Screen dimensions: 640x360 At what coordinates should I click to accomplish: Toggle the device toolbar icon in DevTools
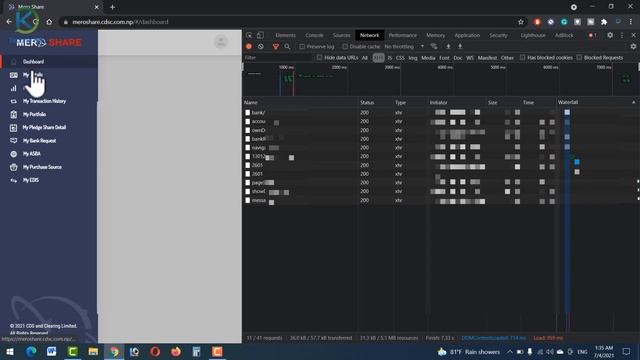click(260, 35)
